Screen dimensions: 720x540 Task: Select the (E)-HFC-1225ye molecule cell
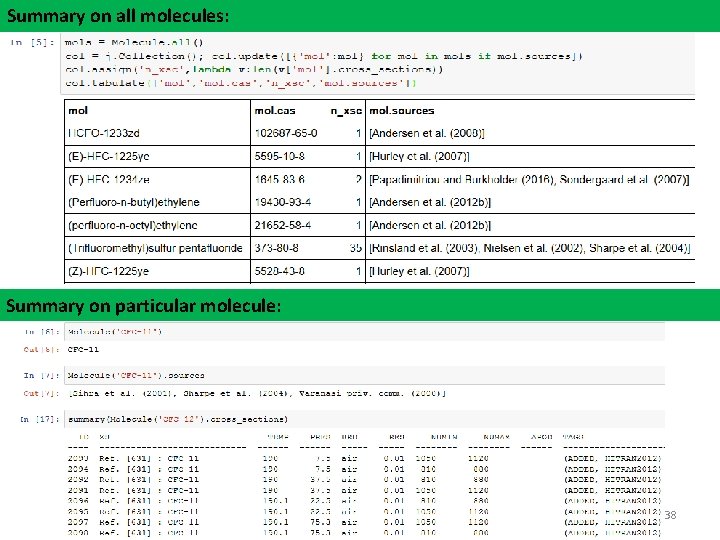coord(108,156)
